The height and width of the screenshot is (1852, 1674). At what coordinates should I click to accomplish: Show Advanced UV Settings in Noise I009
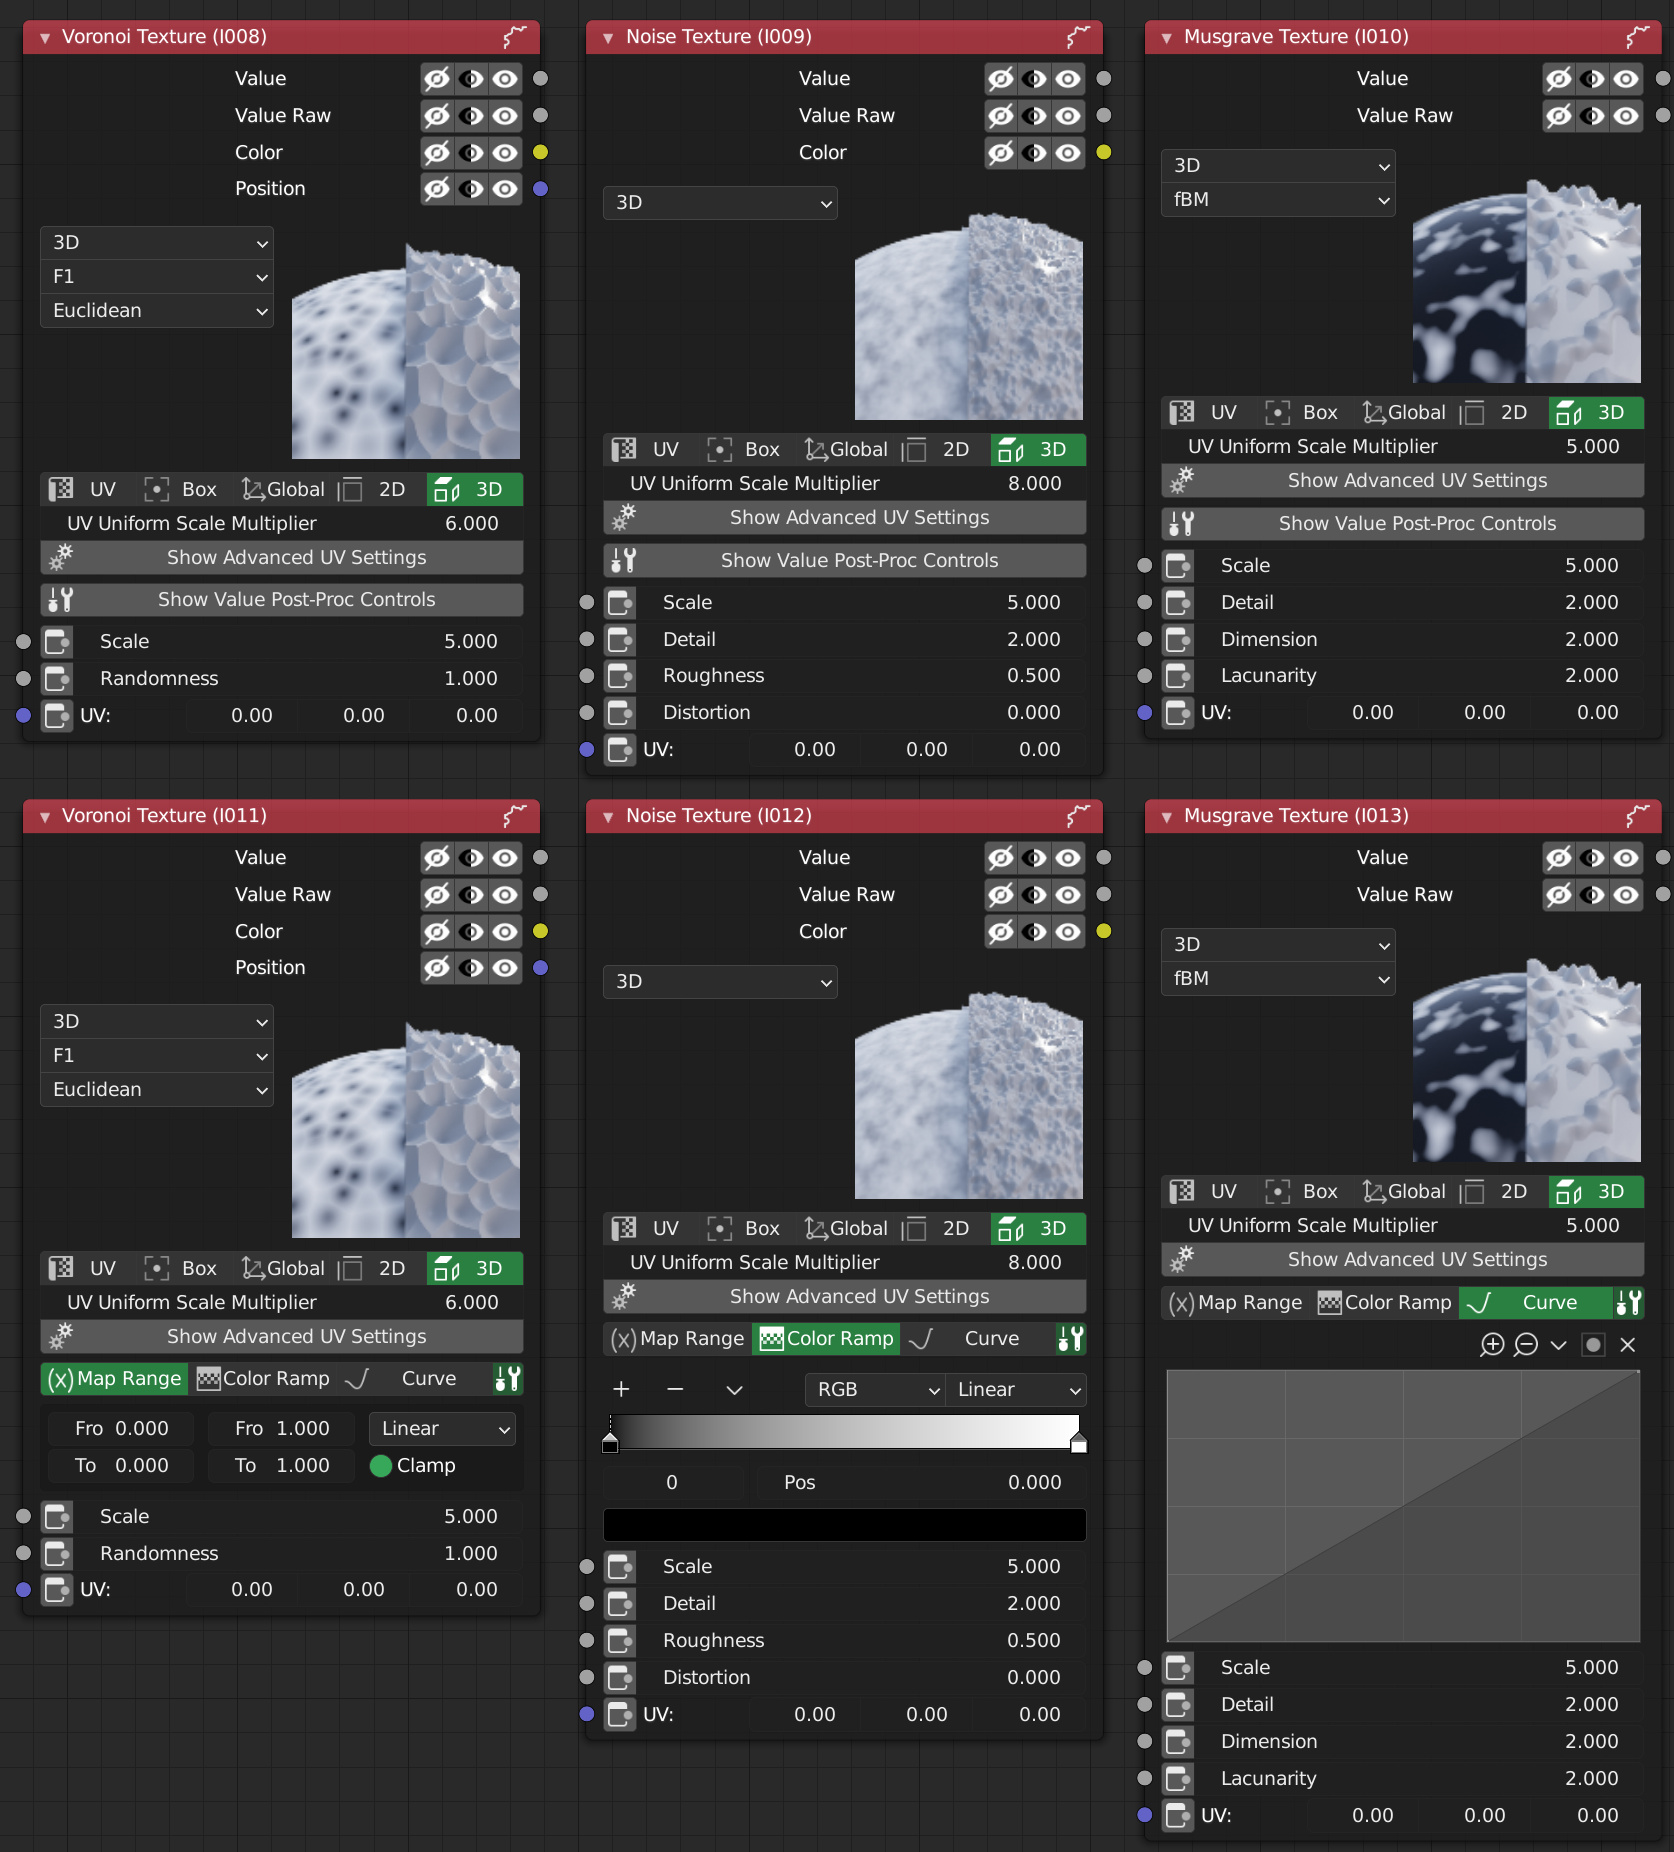click(845, 518)
